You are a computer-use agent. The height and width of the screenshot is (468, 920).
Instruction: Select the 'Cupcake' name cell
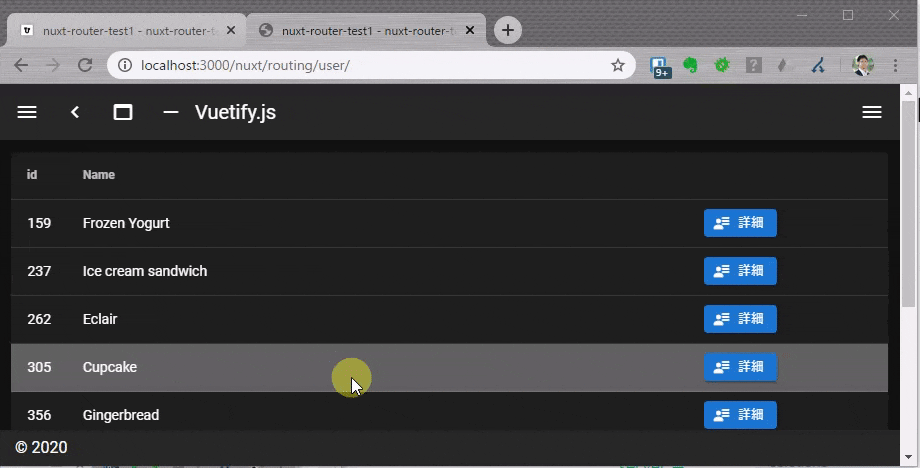tap(110, 367)
